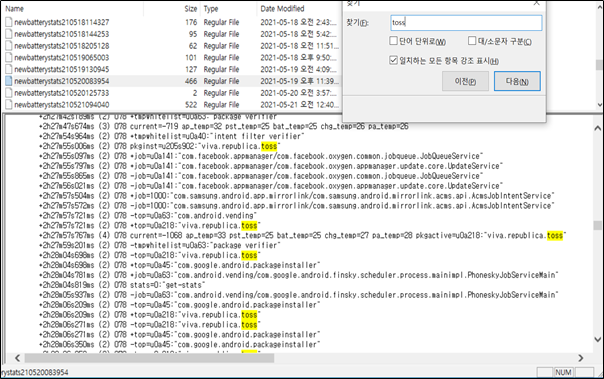Click the horizontal scroll right arrow
604x379 pixels.
(x=581, y=358)
